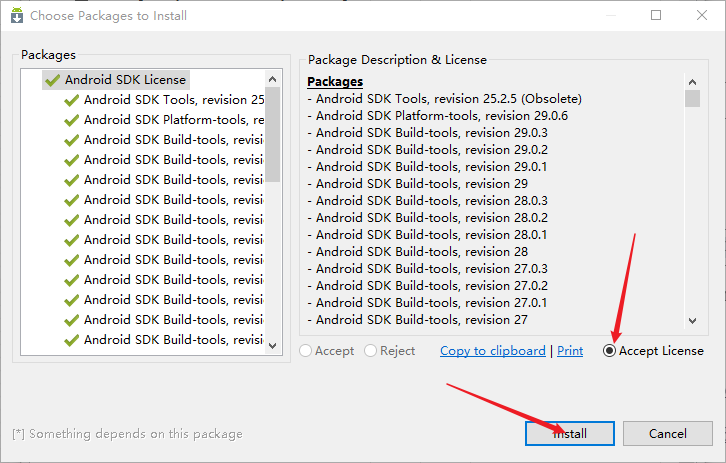Image resolution: width=726 pixels, height=463 pixels.
Task: Click the 'Package Description & License' group title
Action: 397,60
